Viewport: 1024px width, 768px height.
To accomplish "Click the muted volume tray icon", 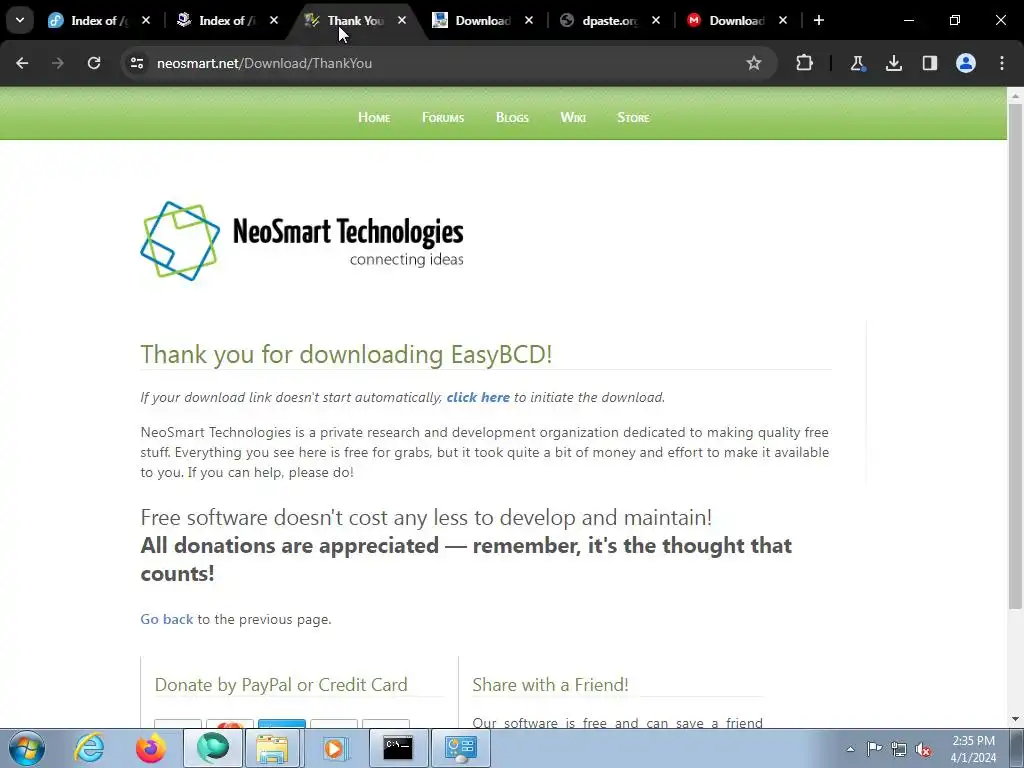I will (x=923, y=749).
